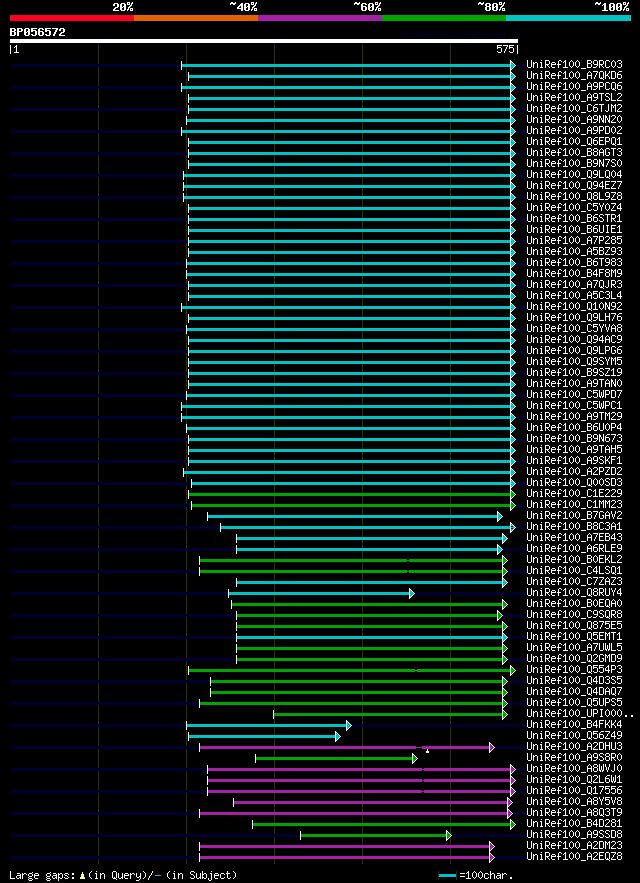Select hit label UniRef100_C1MM23
Screen dimensions: 640x883
click(574, 505)
